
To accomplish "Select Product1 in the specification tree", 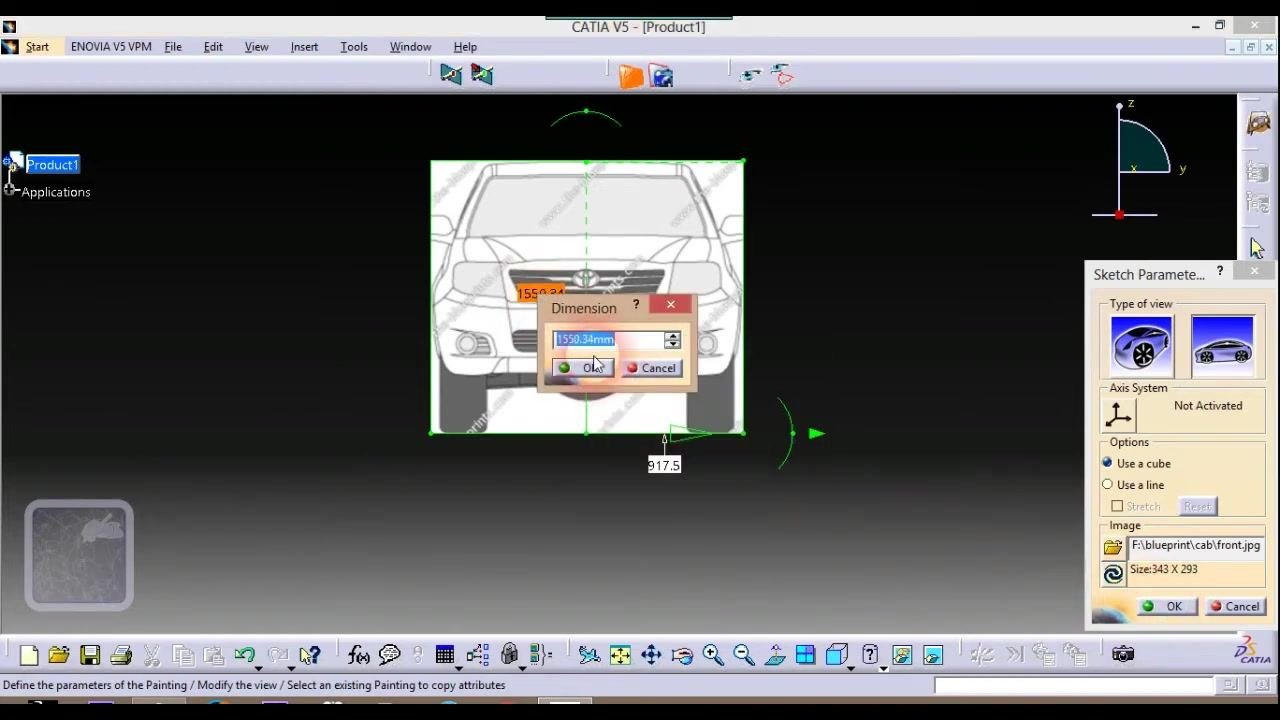I will (52, 165).
